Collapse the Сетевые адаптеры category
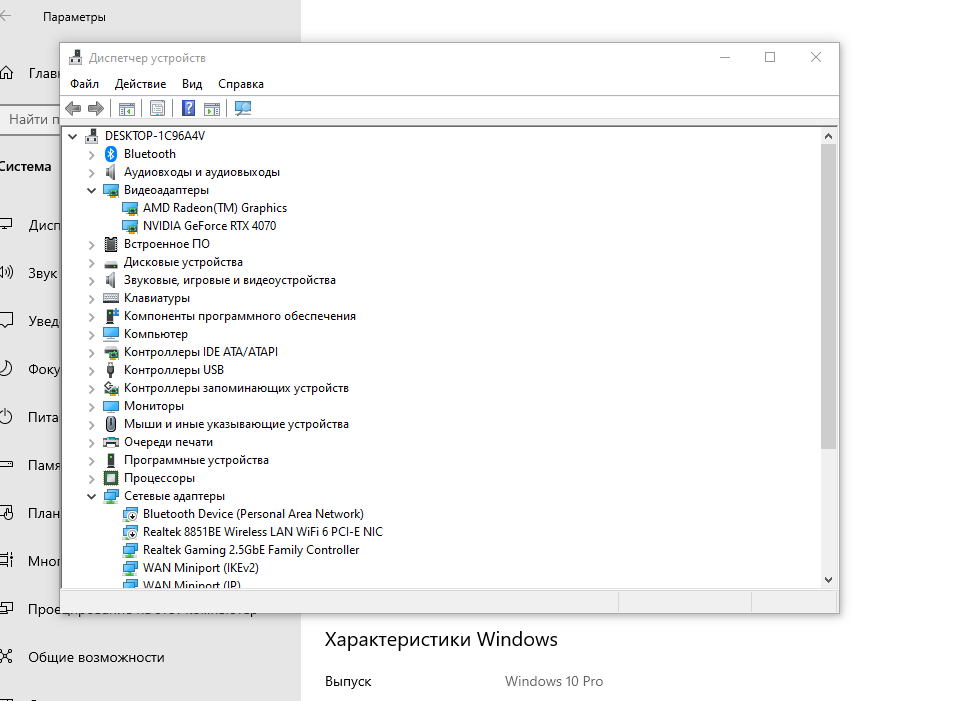This screenshot has width=971, height=701. [x=92, y=496]
